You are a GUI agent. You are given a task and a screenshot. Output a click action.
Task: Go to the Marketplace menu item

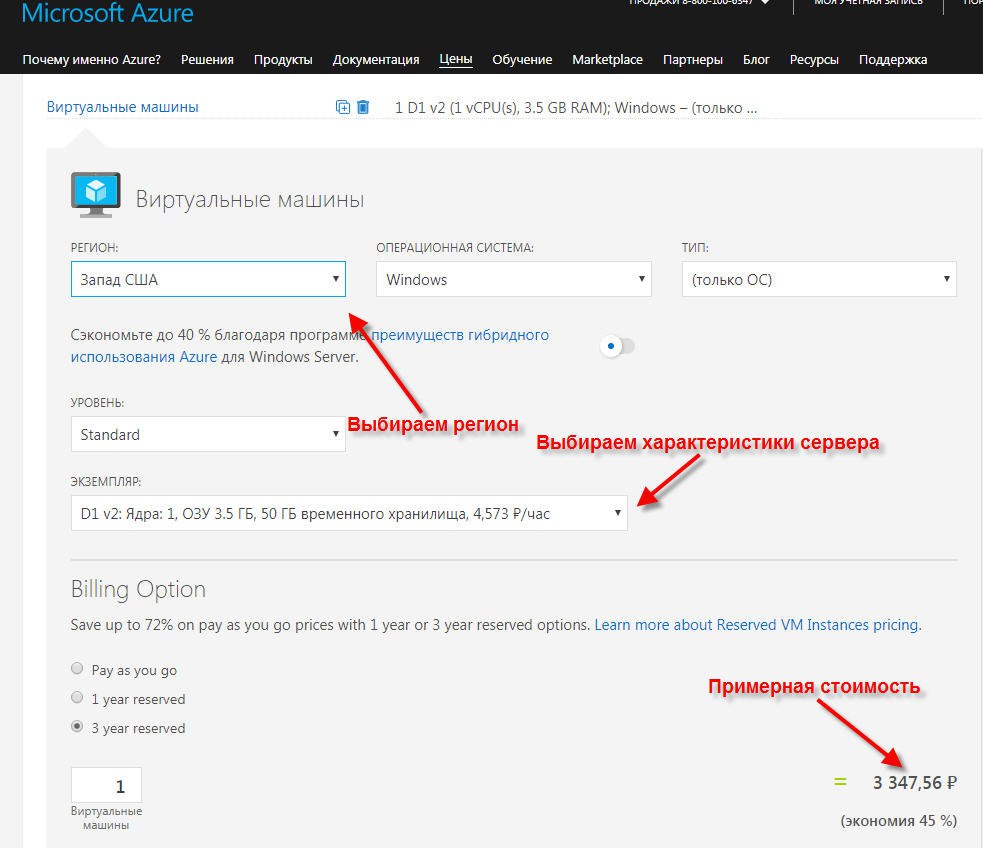(607, 59)
